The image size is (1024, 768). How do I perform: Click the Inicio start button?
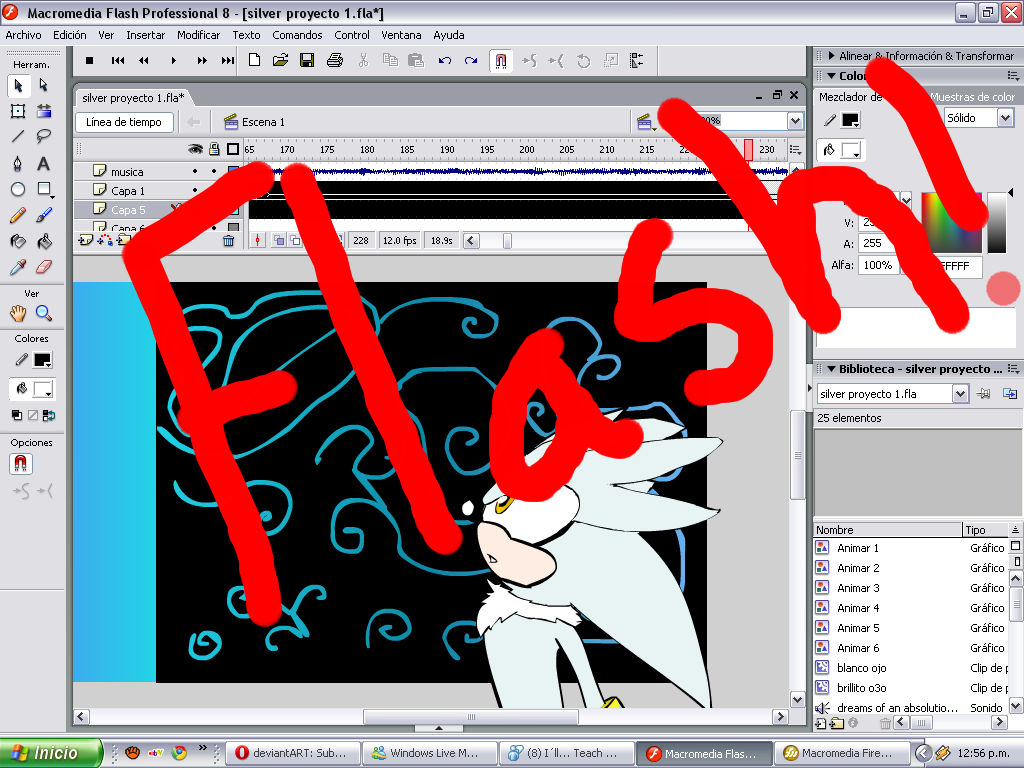pyautogui.click(x=51, y=753)
